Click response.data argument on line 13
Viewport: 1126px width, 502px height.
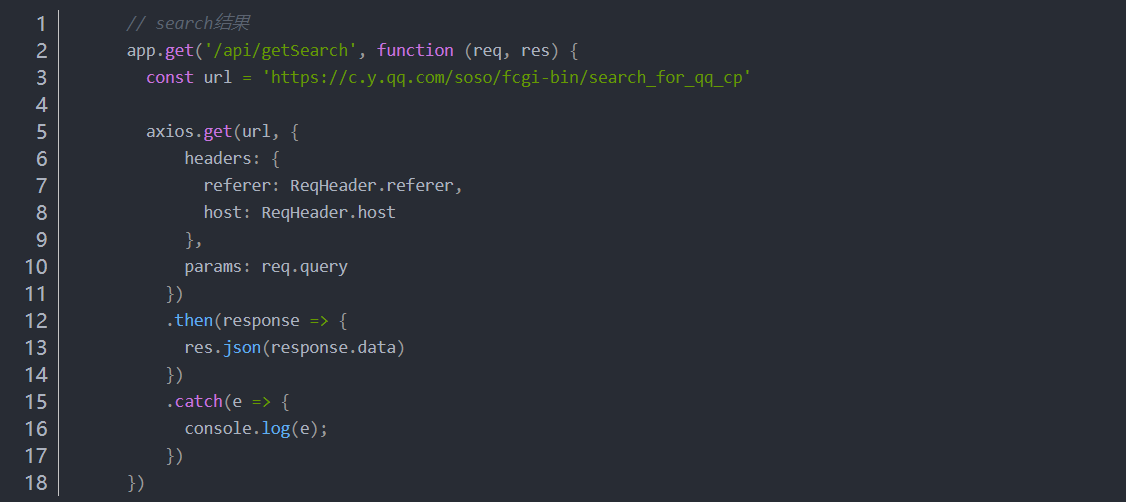334,348
